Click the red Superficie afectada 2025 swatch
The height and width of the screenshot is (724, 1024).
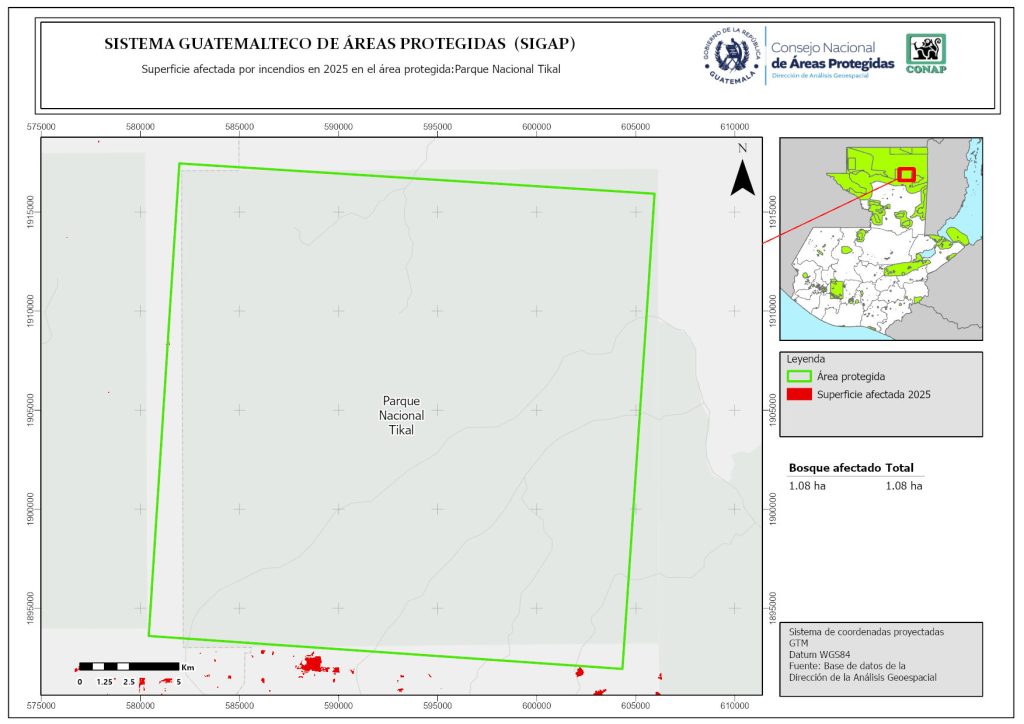coord(799,395)
